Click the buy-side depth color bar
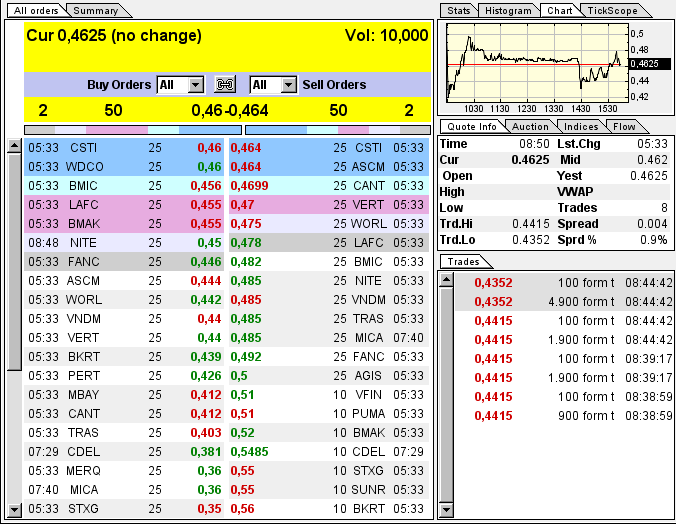This screenshot has width=676, height=525. (x=133, y=130)
